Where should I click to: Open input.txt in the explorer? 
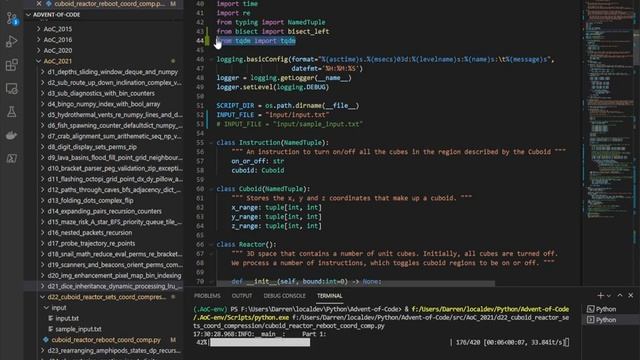67,318
